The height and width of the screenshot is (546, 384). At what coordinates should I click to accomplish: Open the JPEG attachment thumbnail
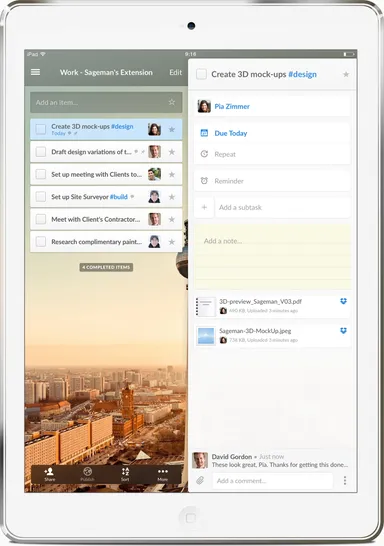pyautogui.click(x=206, y=336)
